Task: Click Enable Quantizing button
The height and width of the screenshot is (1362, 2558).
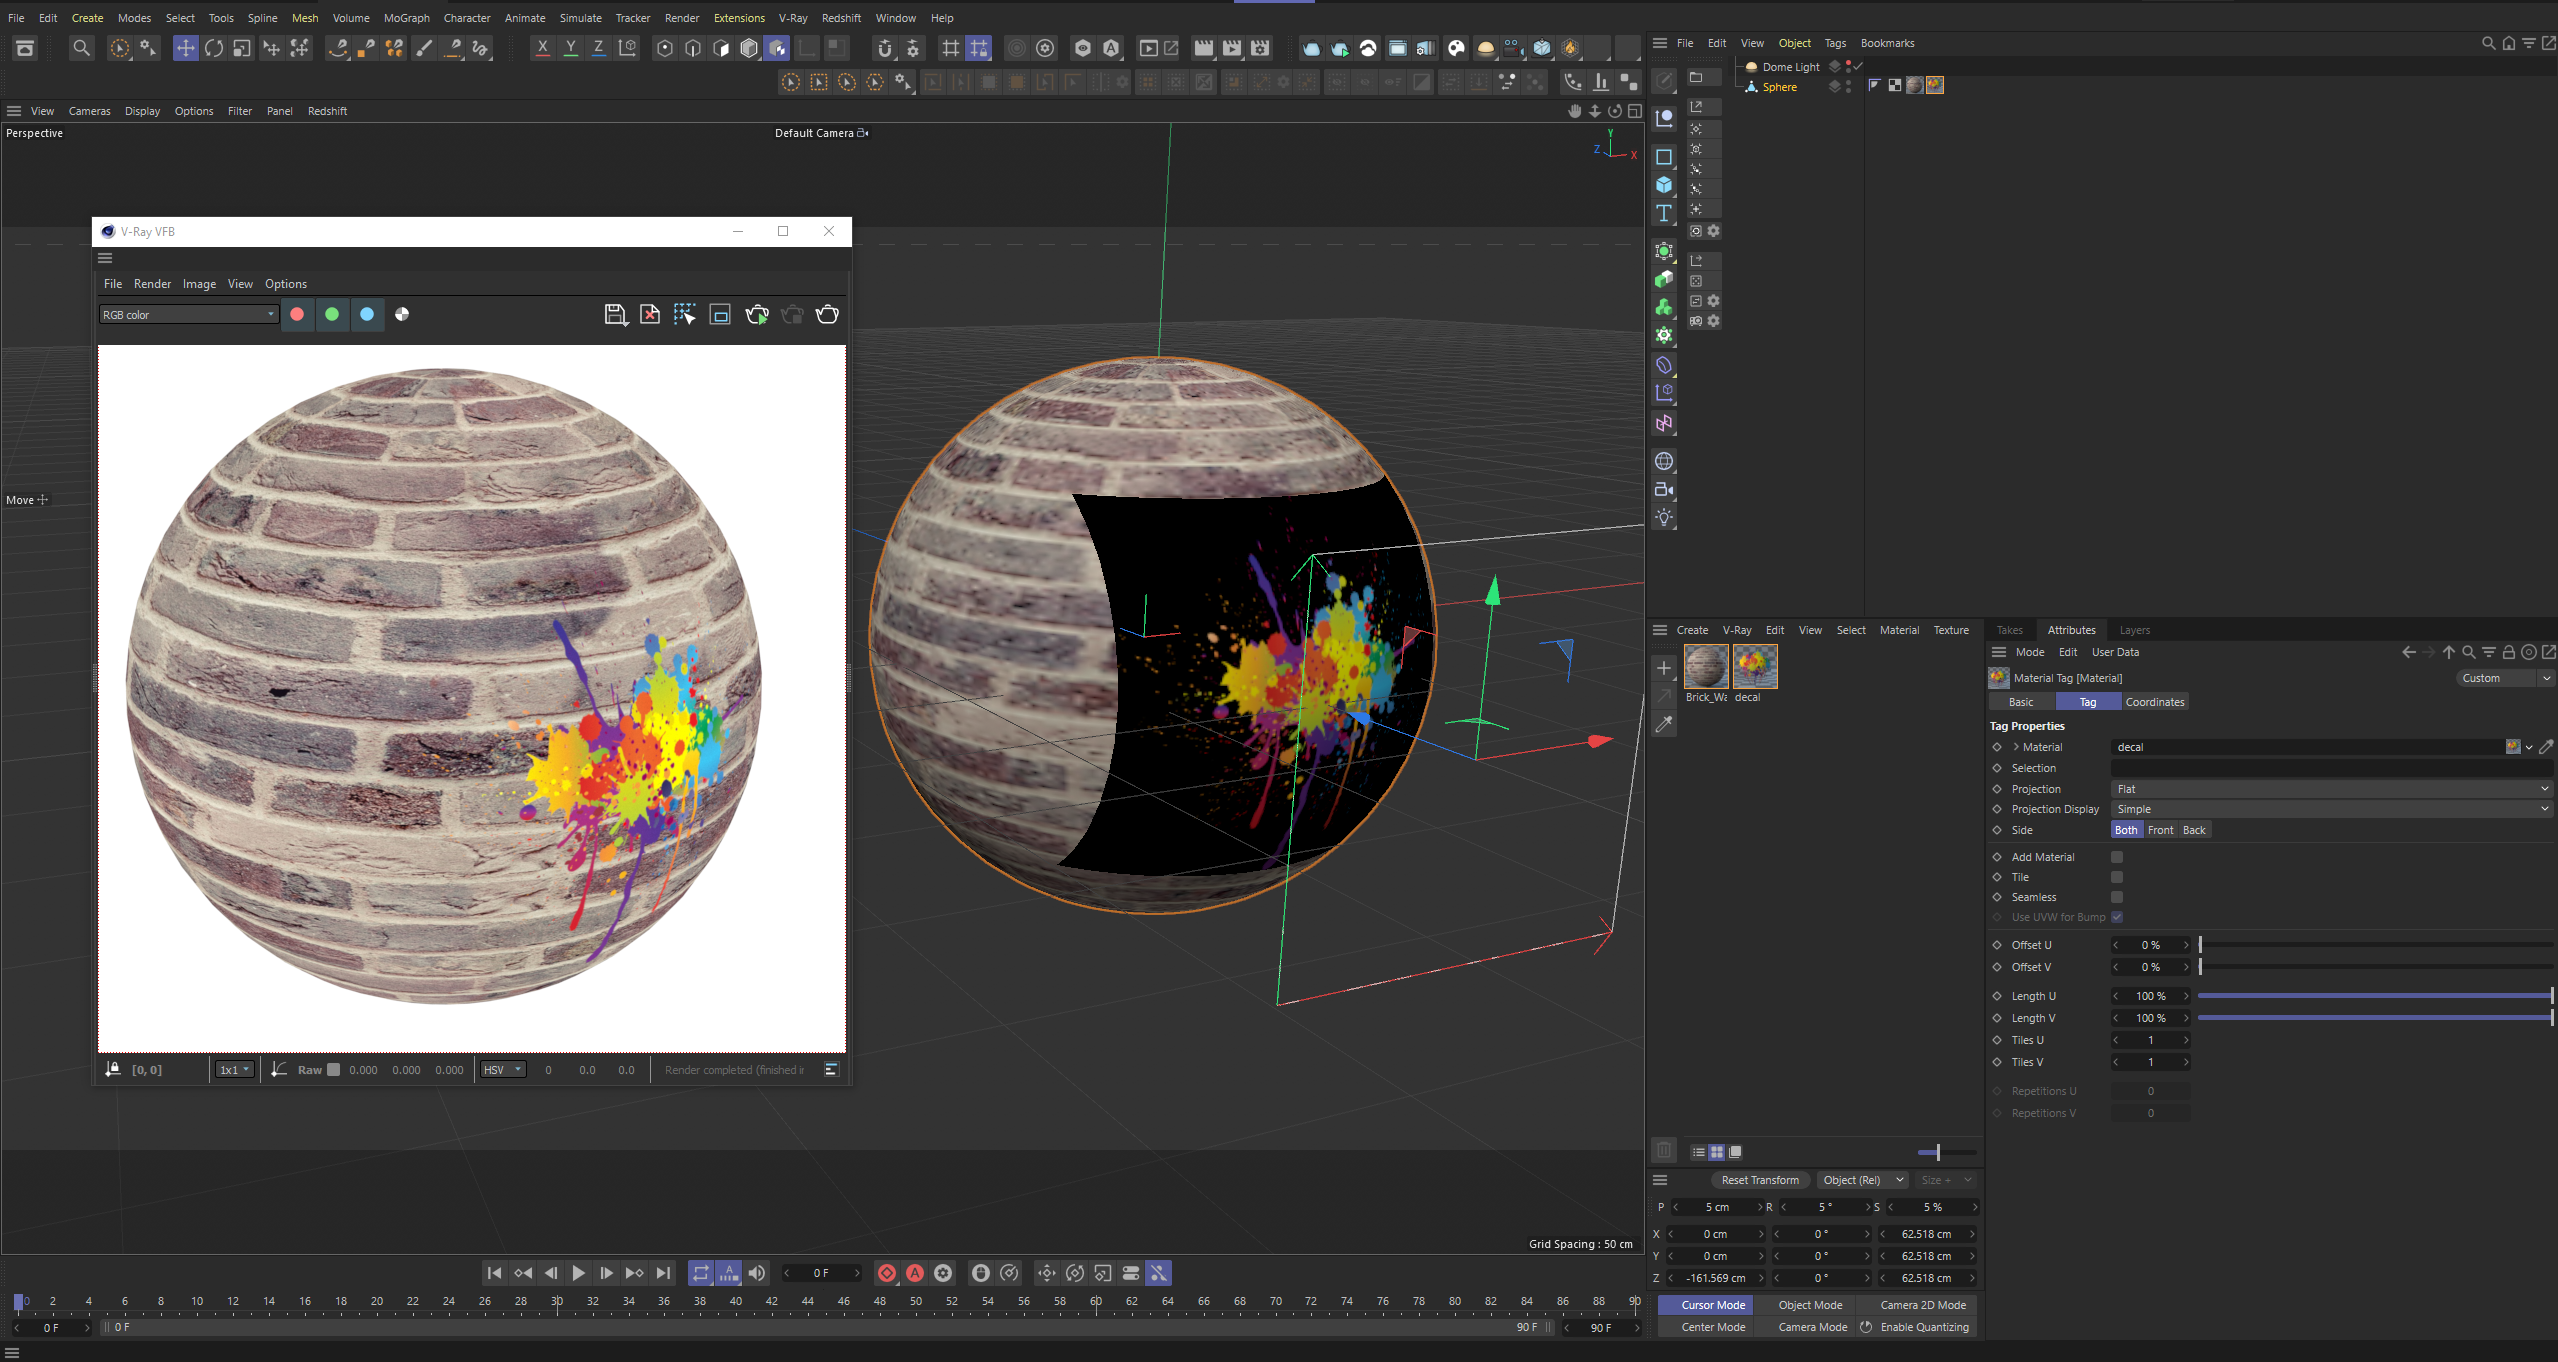Action: click(1916, 1327)
